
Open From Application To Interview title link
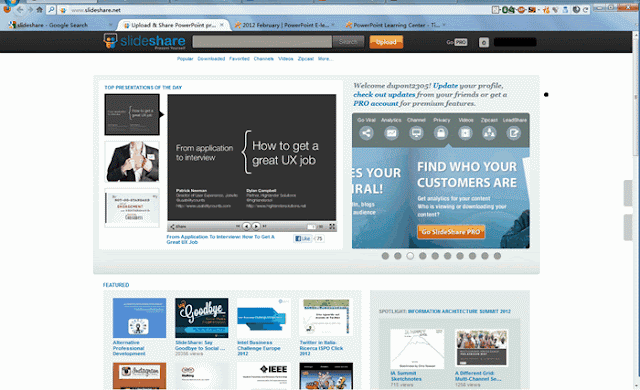220,239
